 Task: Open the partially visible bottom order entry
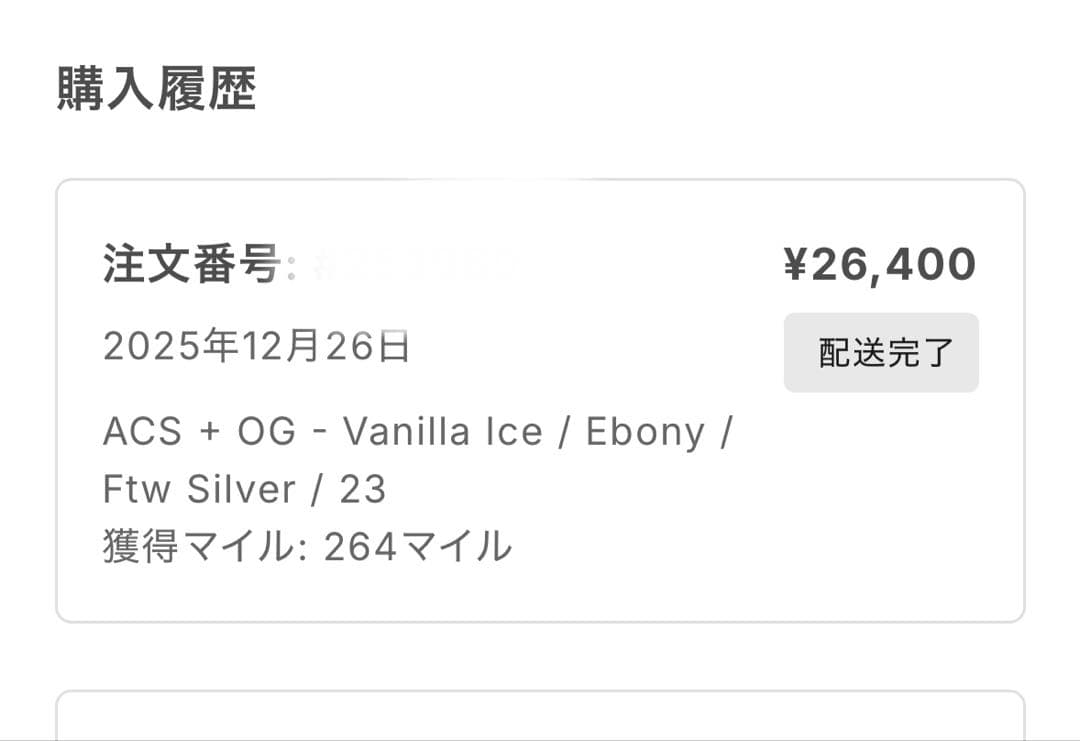point(540,715)
